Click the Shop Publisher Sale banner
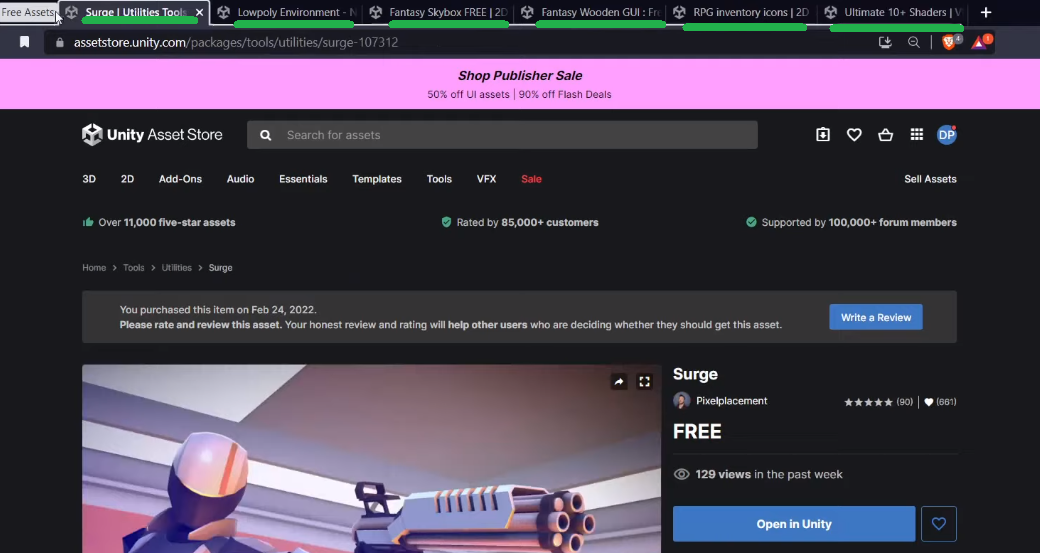This screenshot has width=1040, height=553. coord(520,84)
